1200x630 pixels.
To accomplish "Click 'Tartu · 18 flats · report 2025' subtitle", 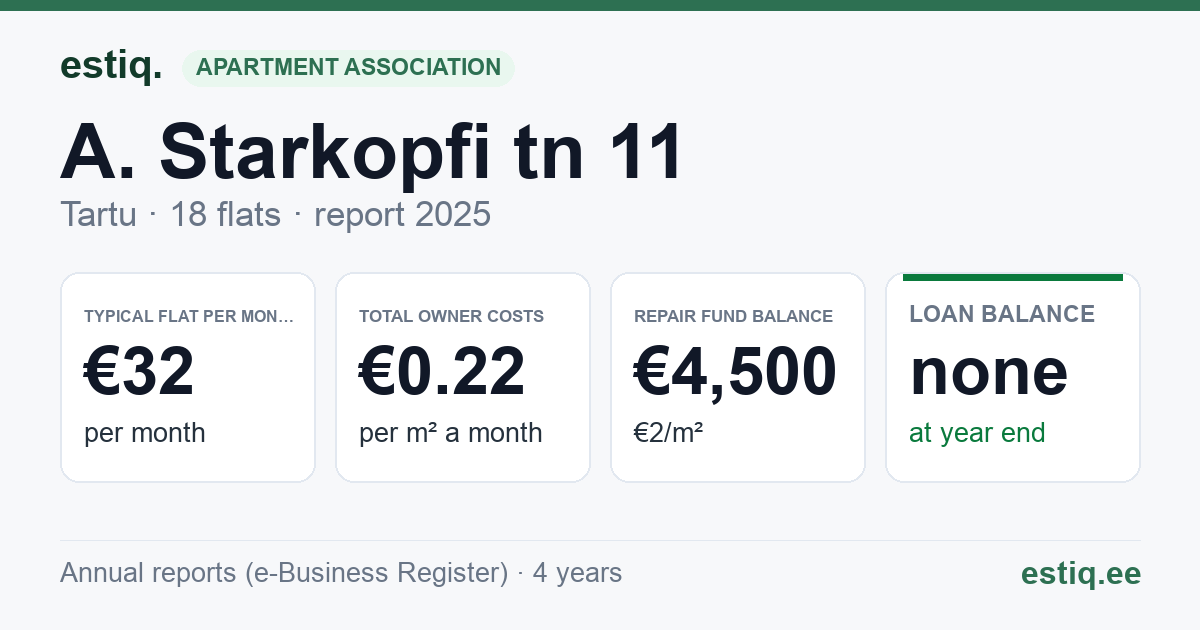I will 275,214.
